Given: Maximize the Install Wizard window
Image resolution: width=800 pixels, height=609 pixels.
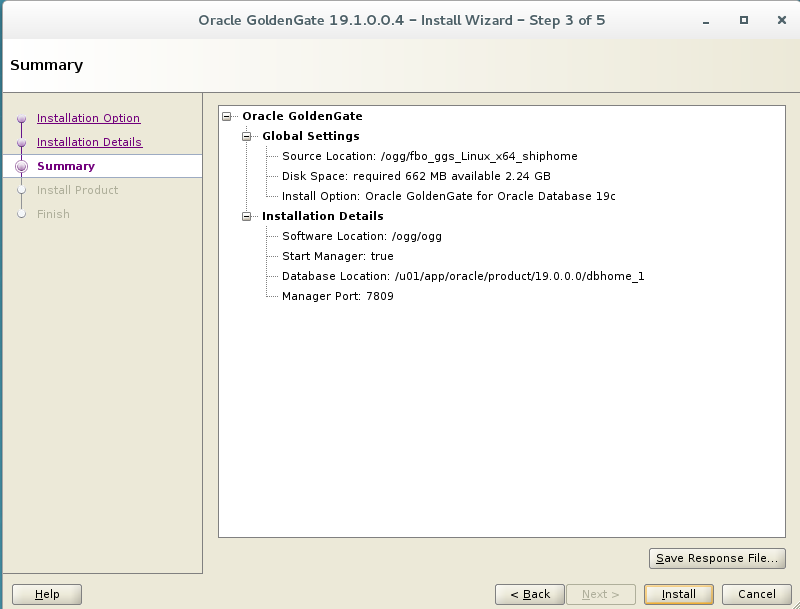Looking at the screenshot, I should click(x=744, y=20).
